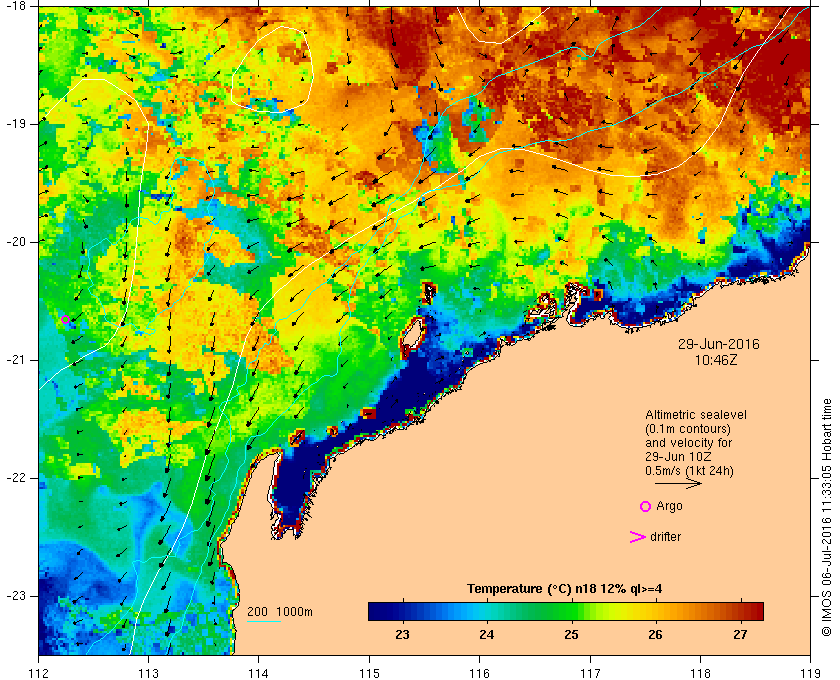Screen dimensions: 840x680
Task: Click the latitude axis label -22
Action: coord(18,478)
